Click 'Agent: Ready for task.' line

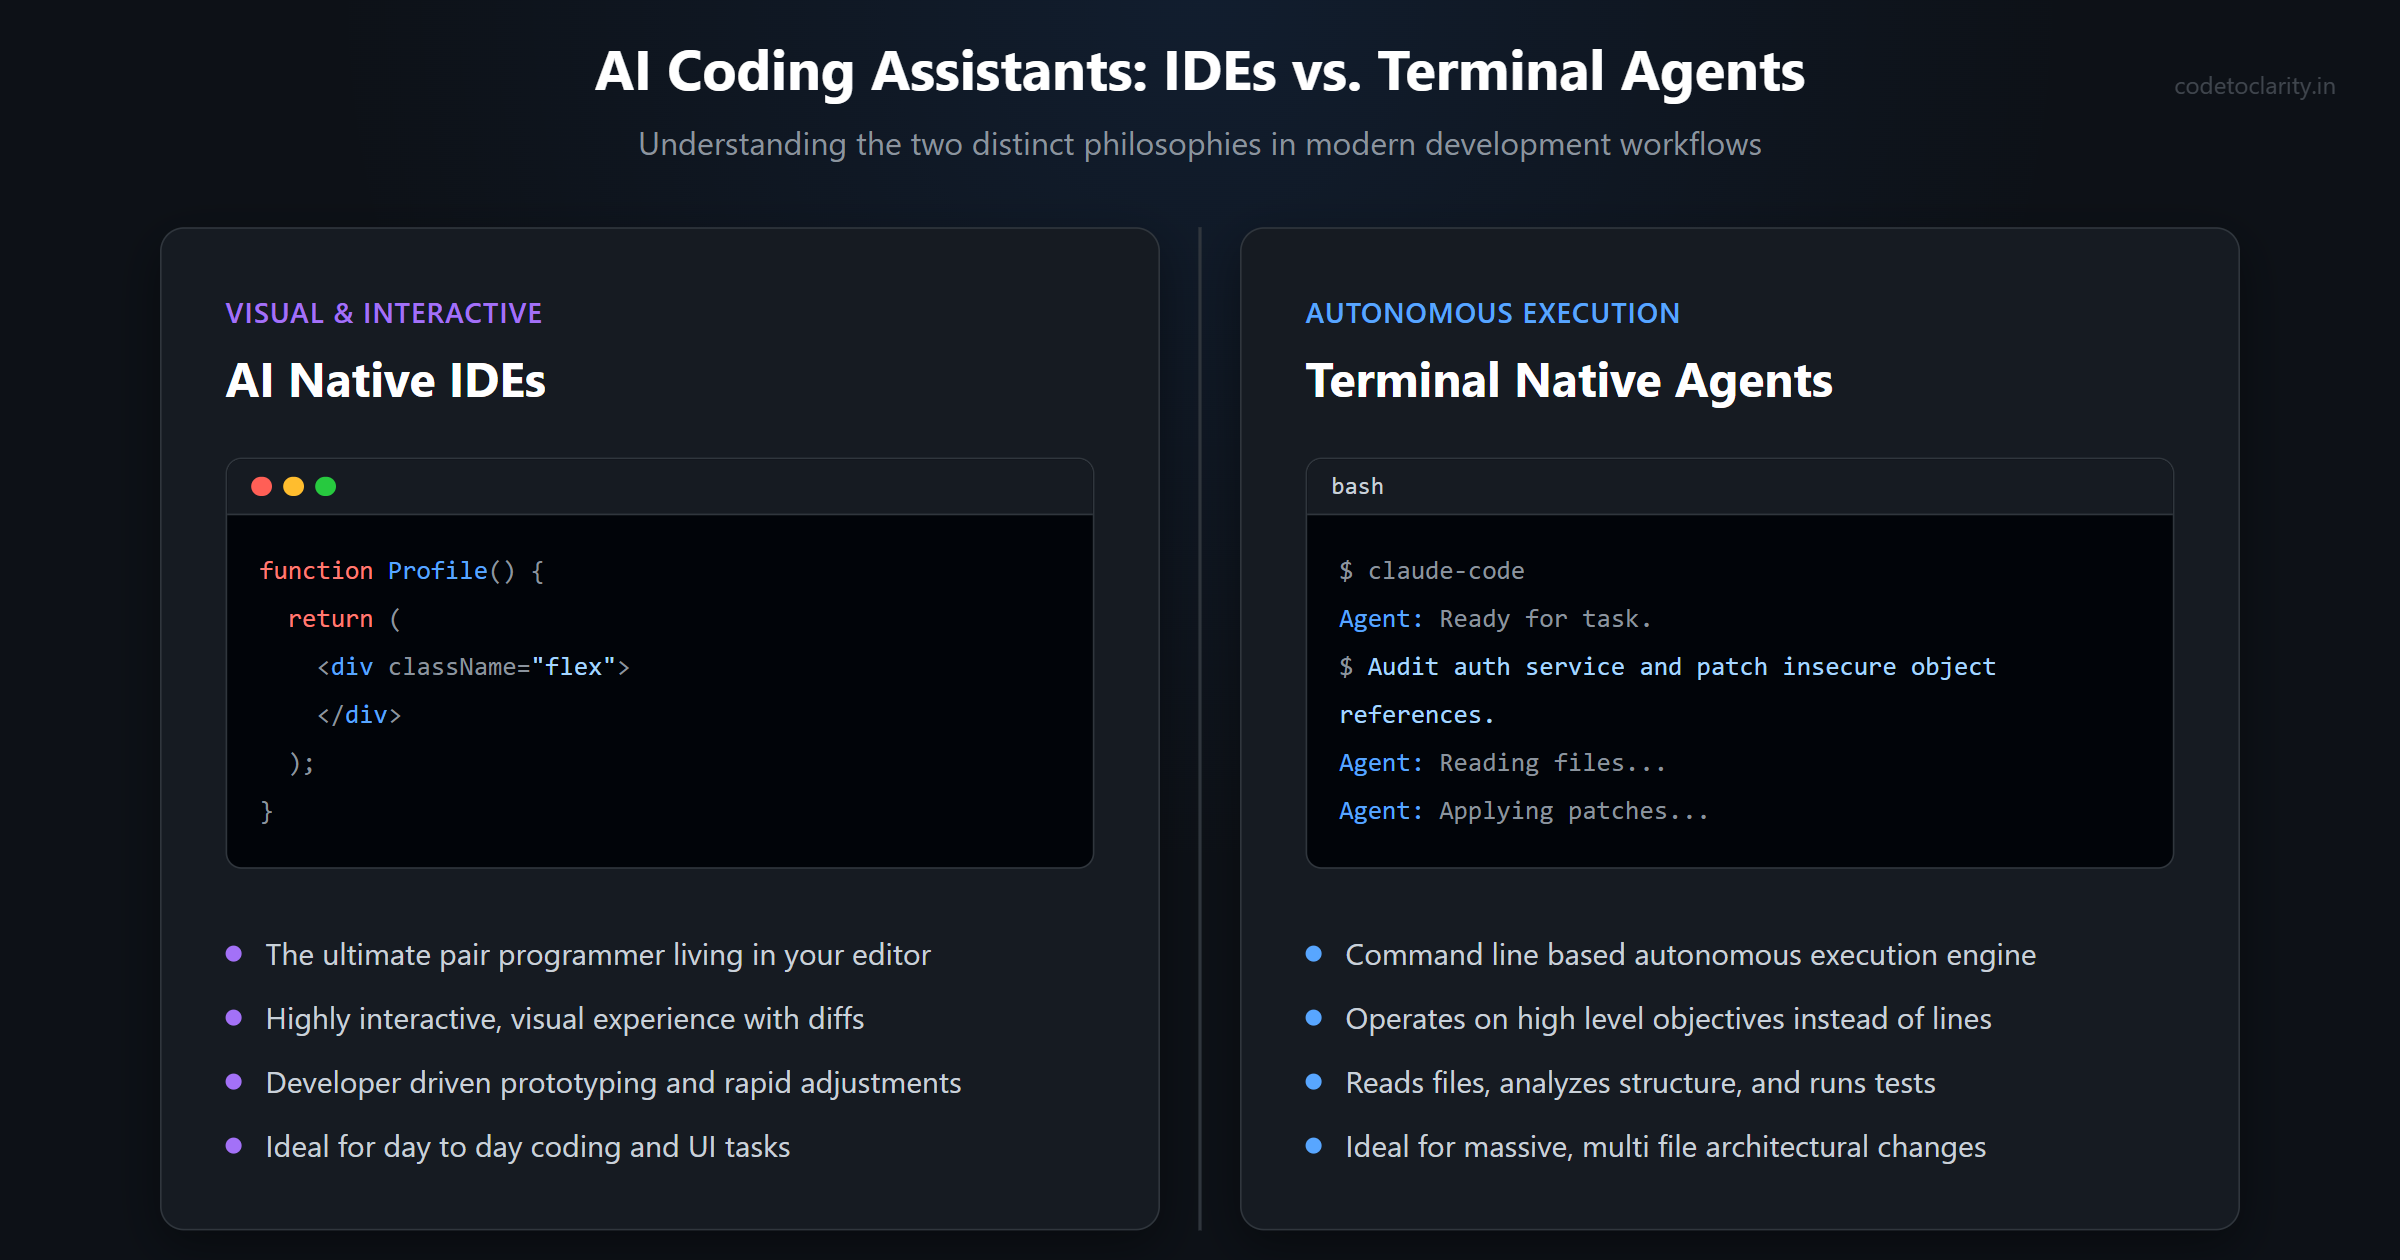coord(1495,619)
